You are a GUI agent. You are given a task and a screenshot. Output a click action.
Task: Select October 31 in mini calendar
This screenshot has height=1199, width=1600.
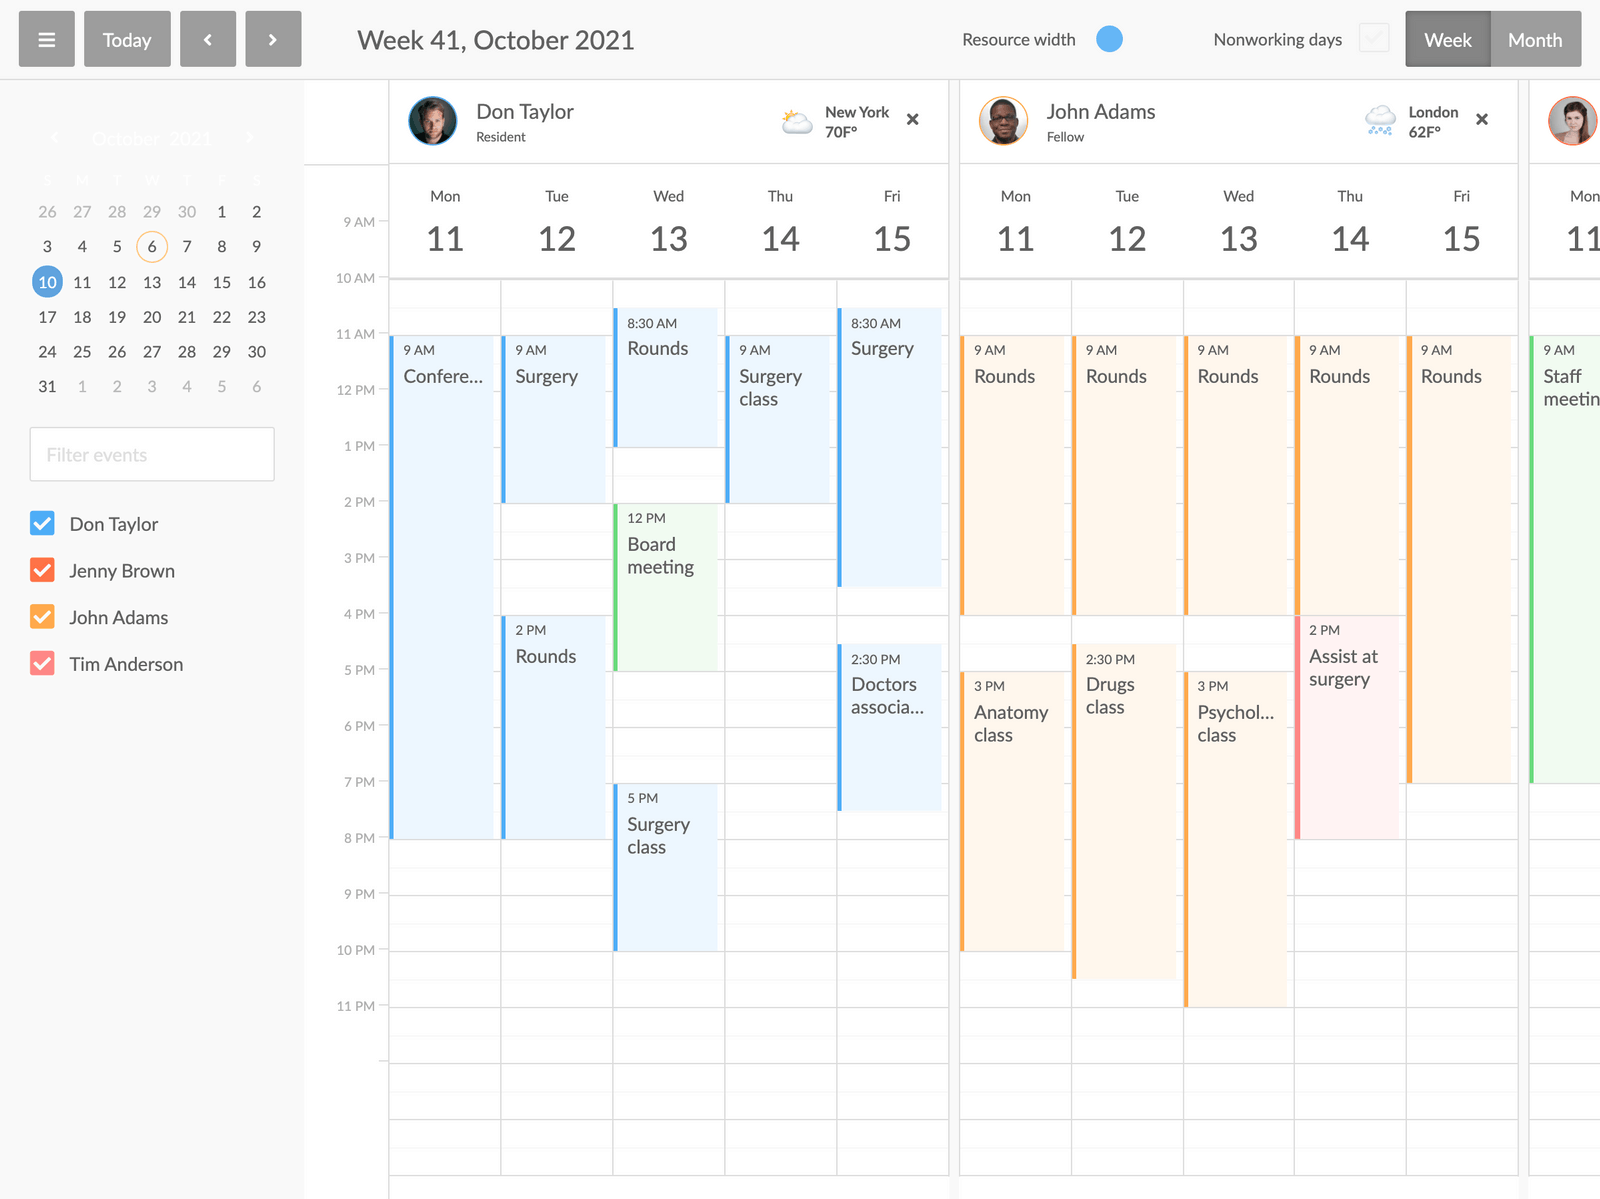click(x=47, y=387)
